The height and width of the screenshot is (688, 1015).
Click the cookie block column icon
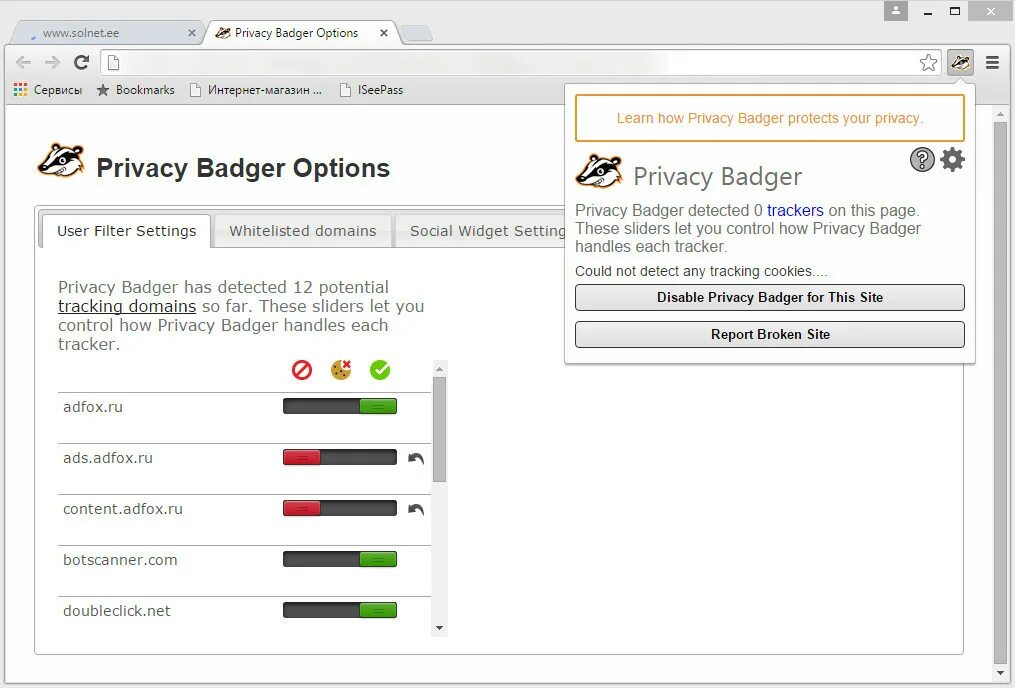point(341,370)
